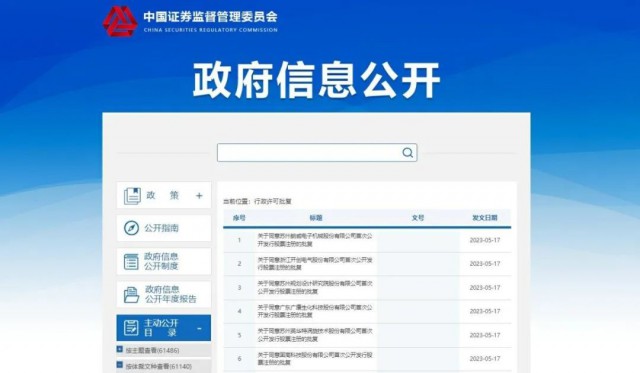Open the row 2 approval title (浙江…电气)

pos(315,264)
